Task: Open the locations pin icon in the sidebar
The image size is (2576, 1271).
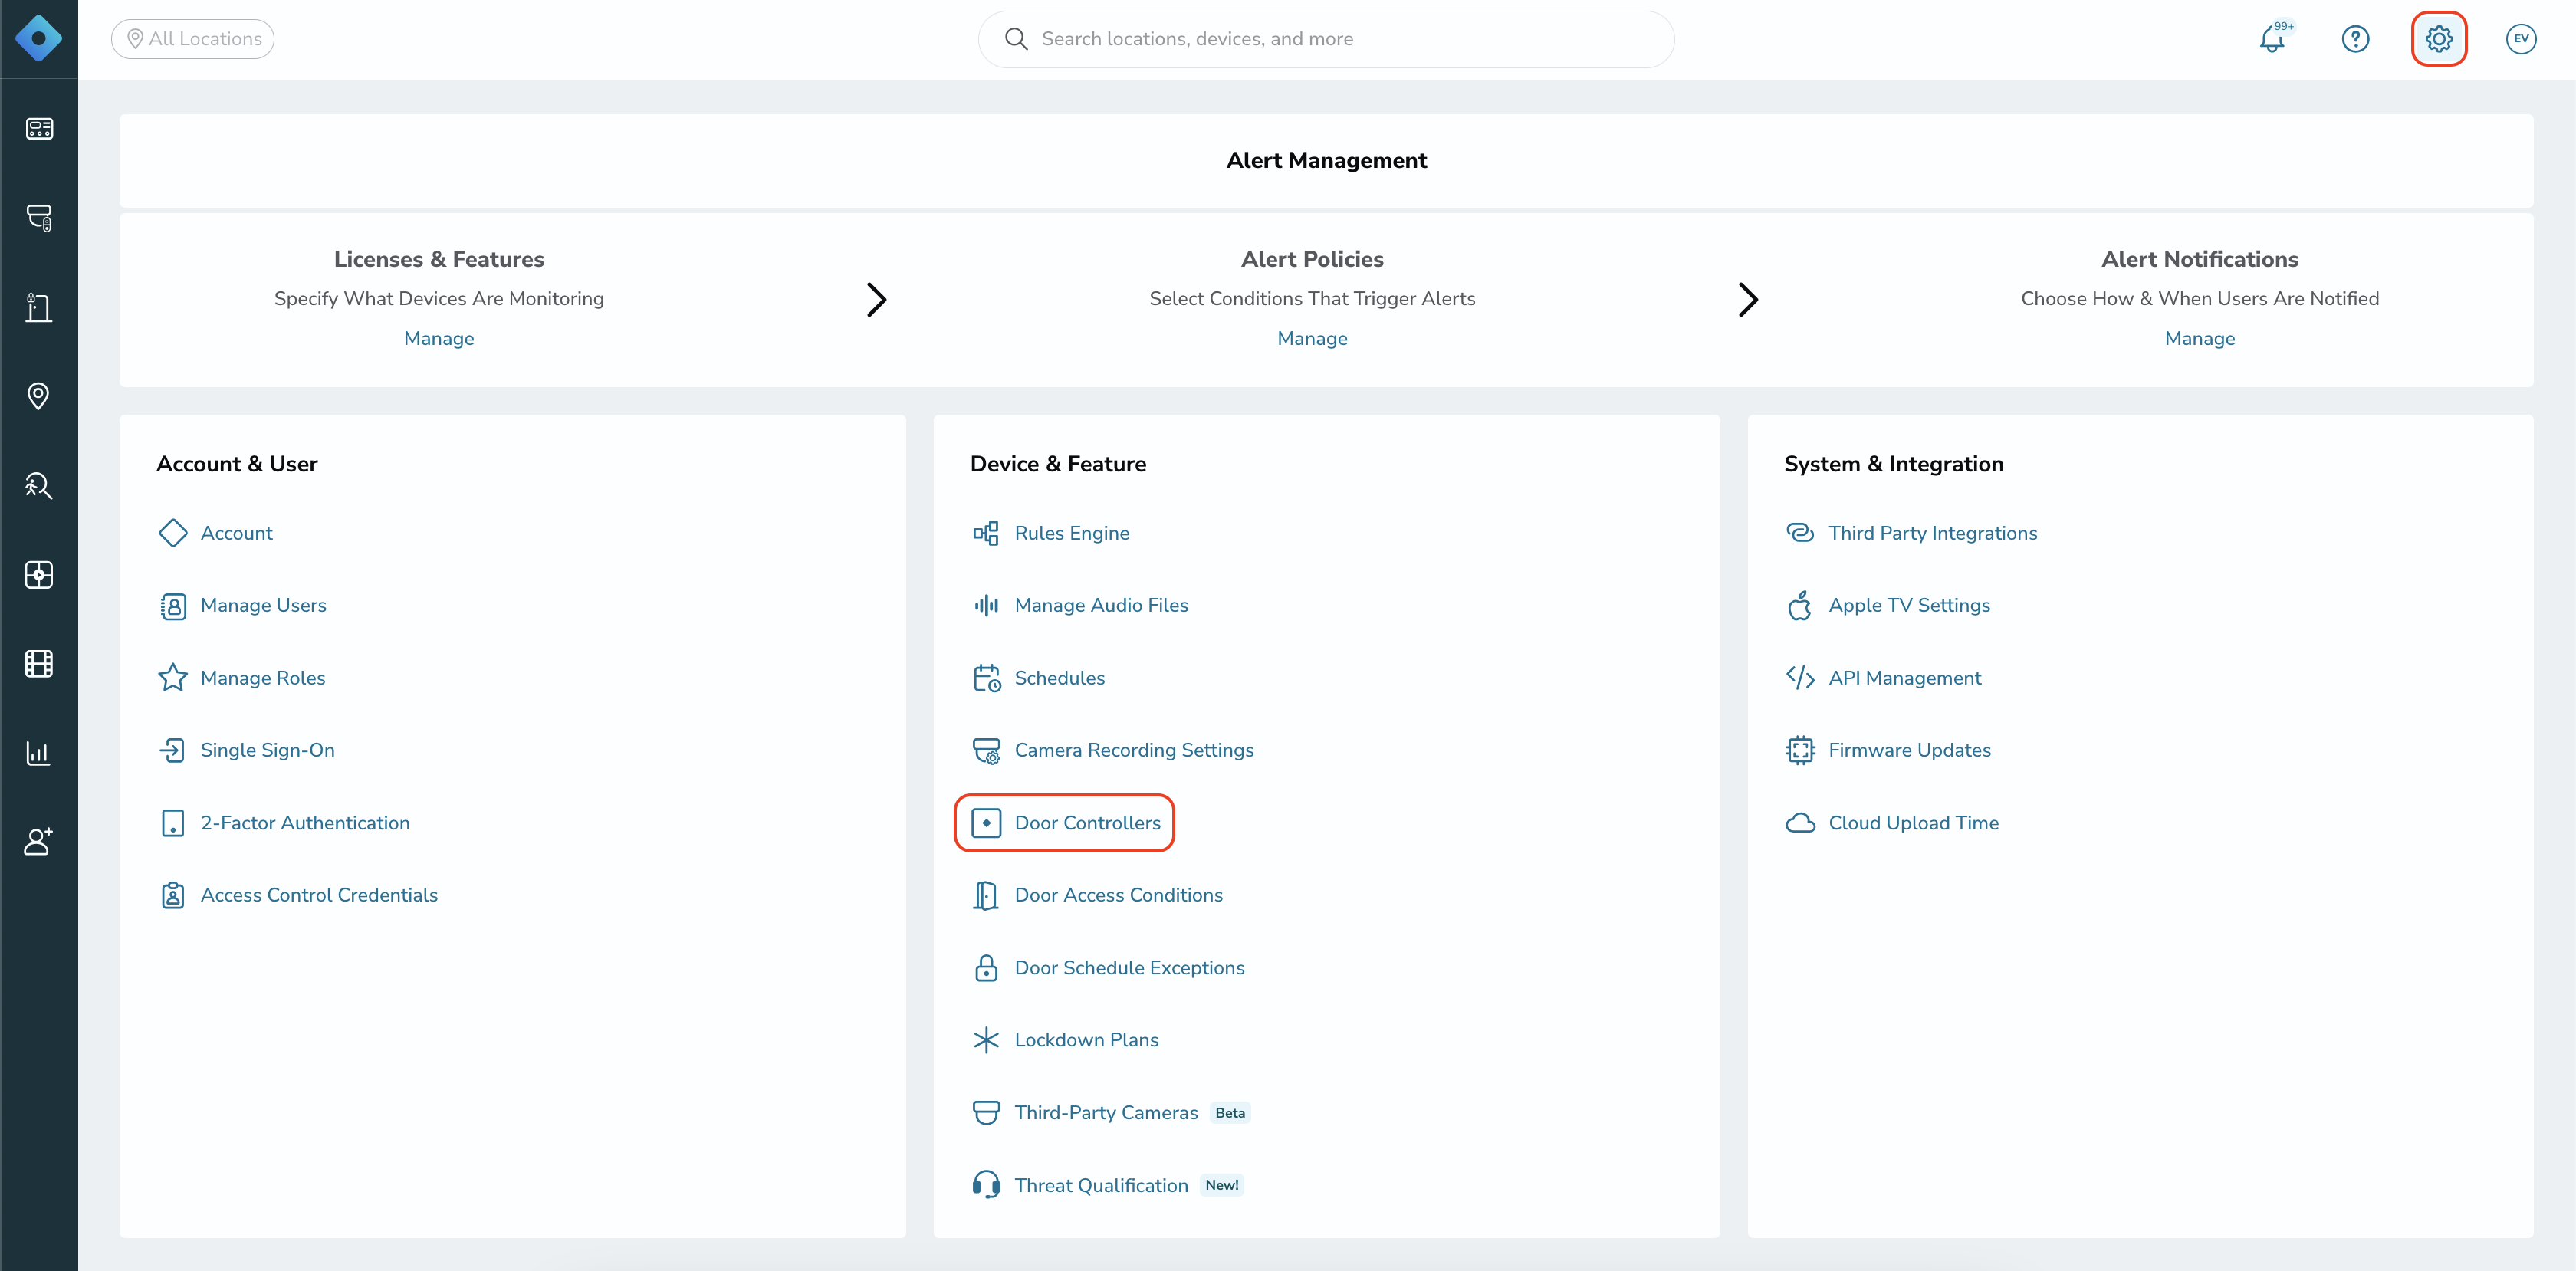Action: 39,396
